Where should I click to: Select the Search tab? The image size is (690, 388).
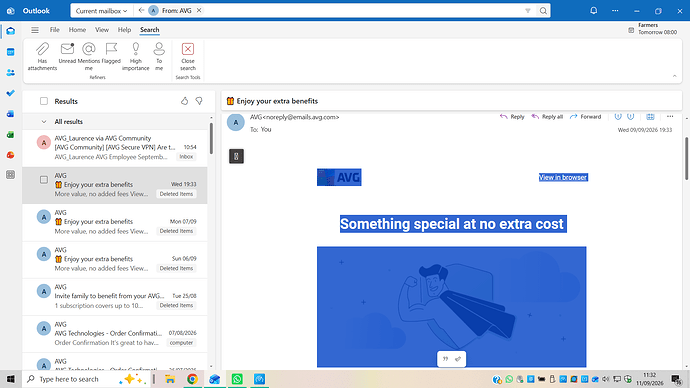tap(150, 30)
